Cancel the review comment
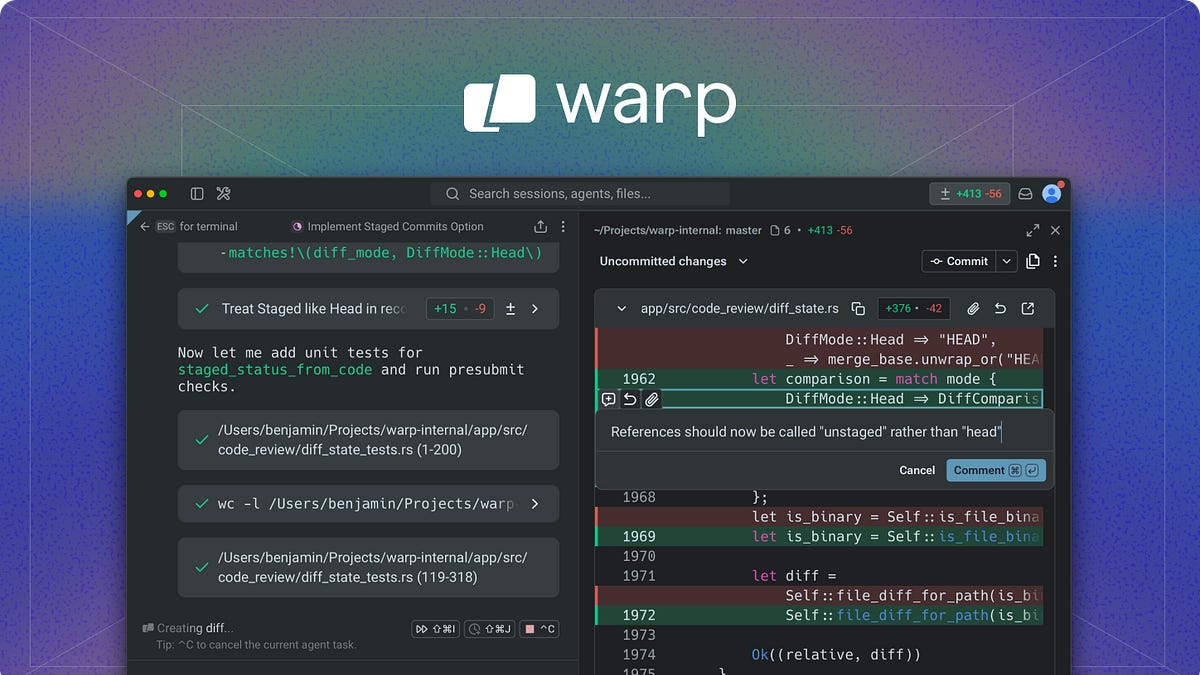The height and width of the screenshot is (675, 1200). pos(917,470)
